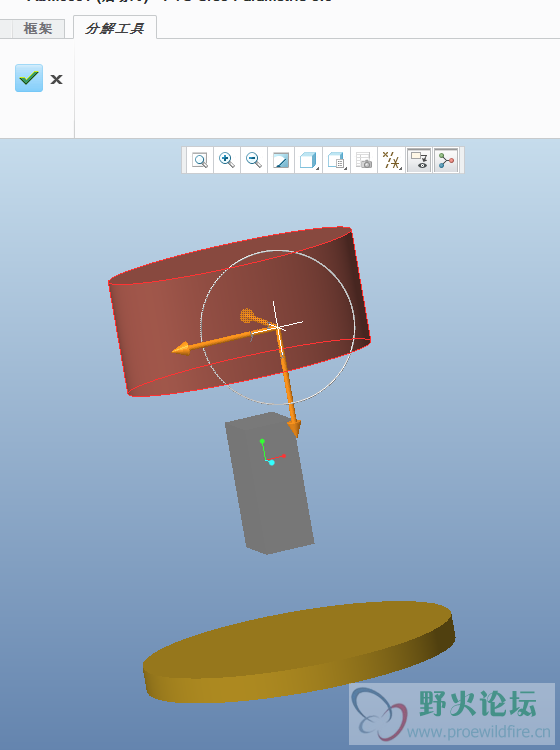Screen dimensions: 560x750
Task: Accept changes with green checkmark button
Action: click(x=29, y=78)
